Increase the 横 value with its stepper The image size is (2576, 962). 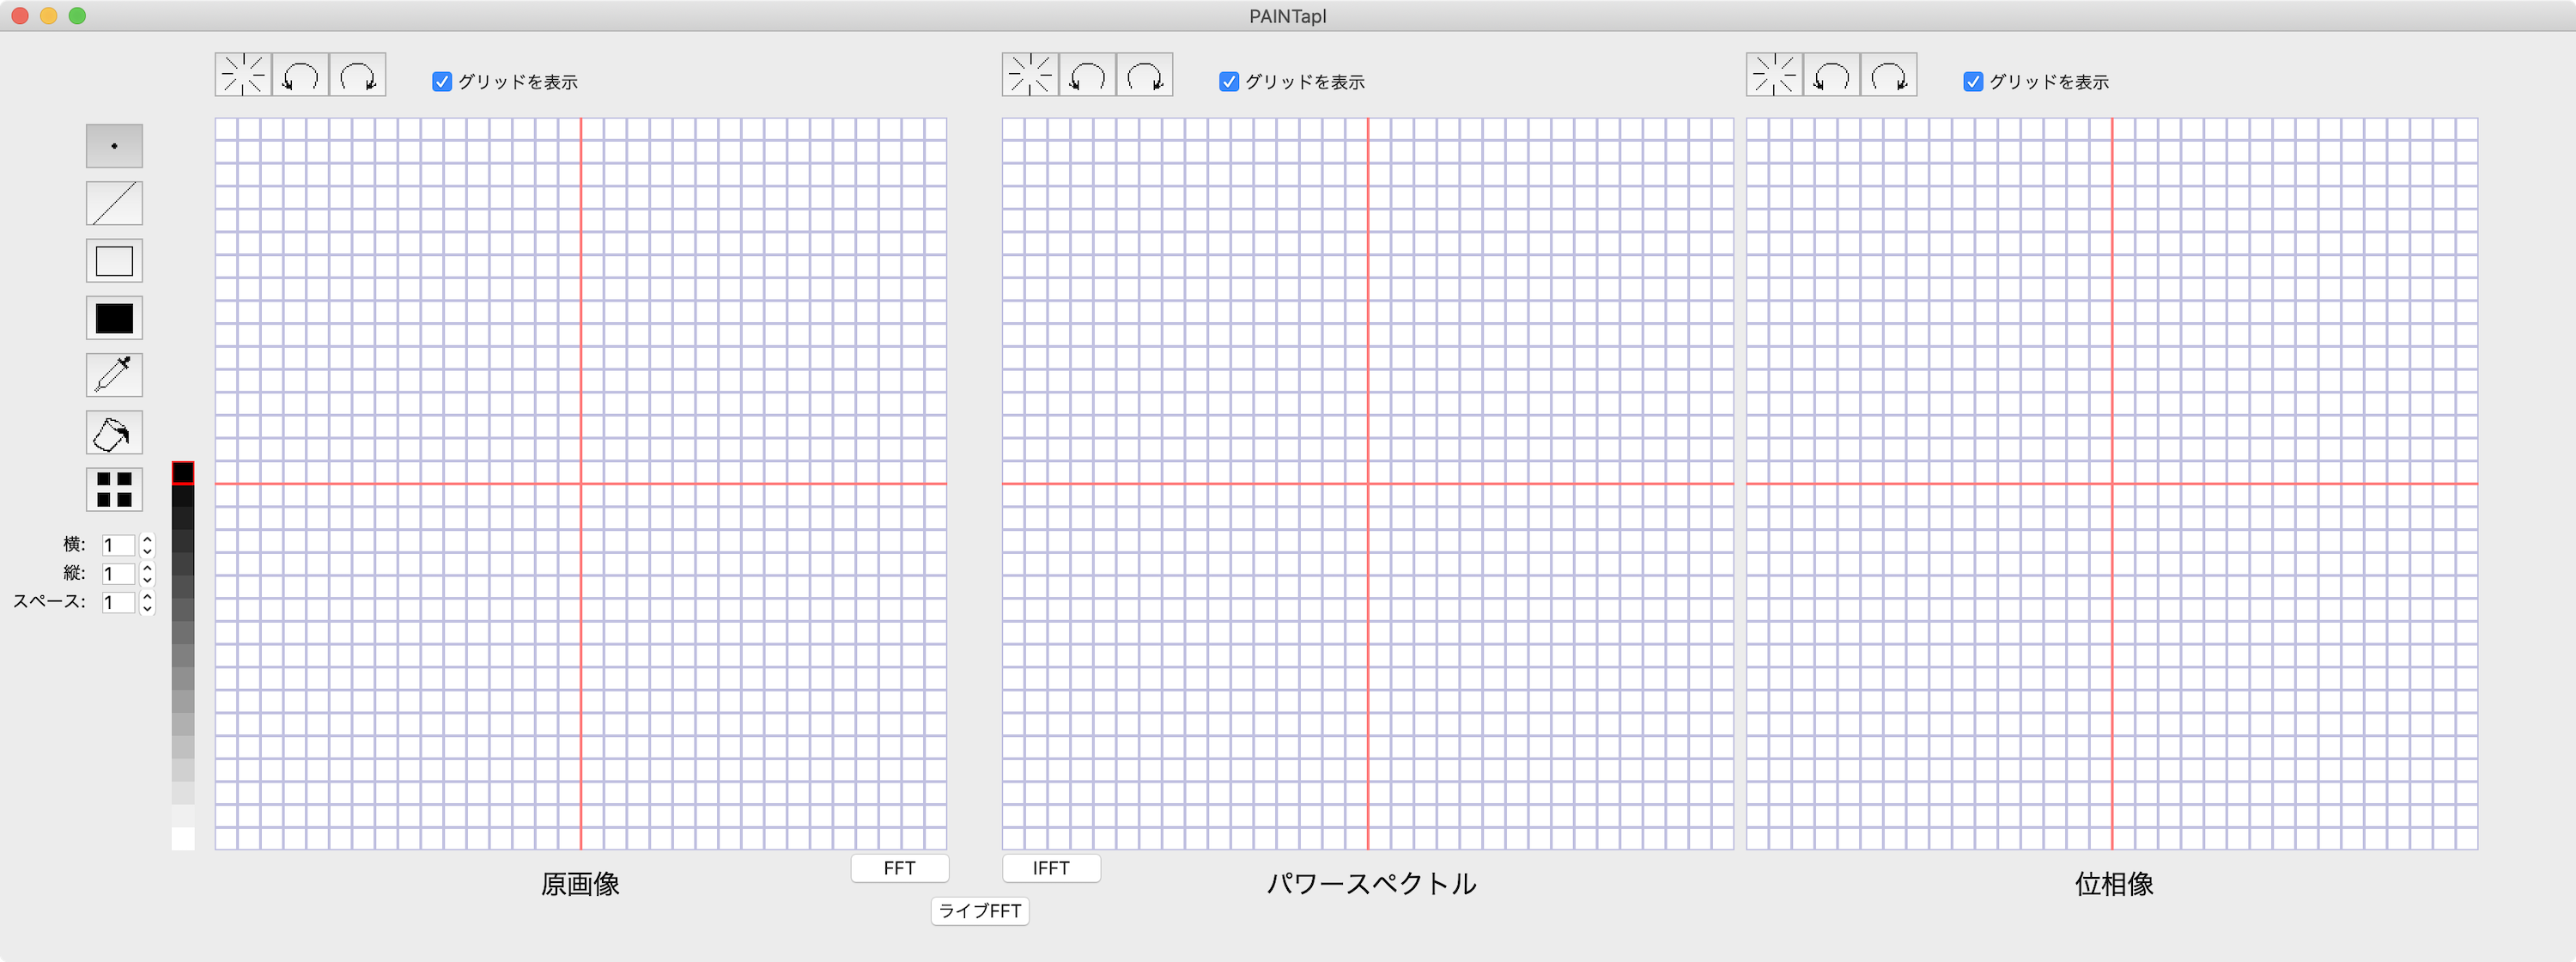146,539
